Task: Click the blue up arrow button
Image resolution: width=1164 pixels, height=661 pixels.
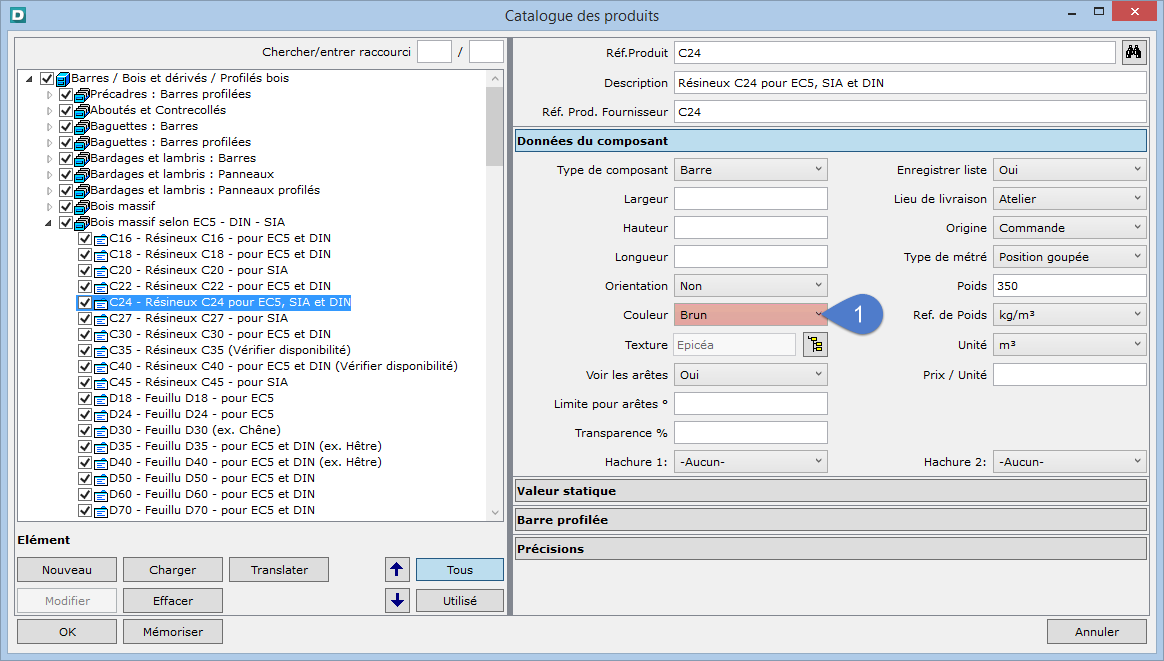Action: [x=397, y=570]
